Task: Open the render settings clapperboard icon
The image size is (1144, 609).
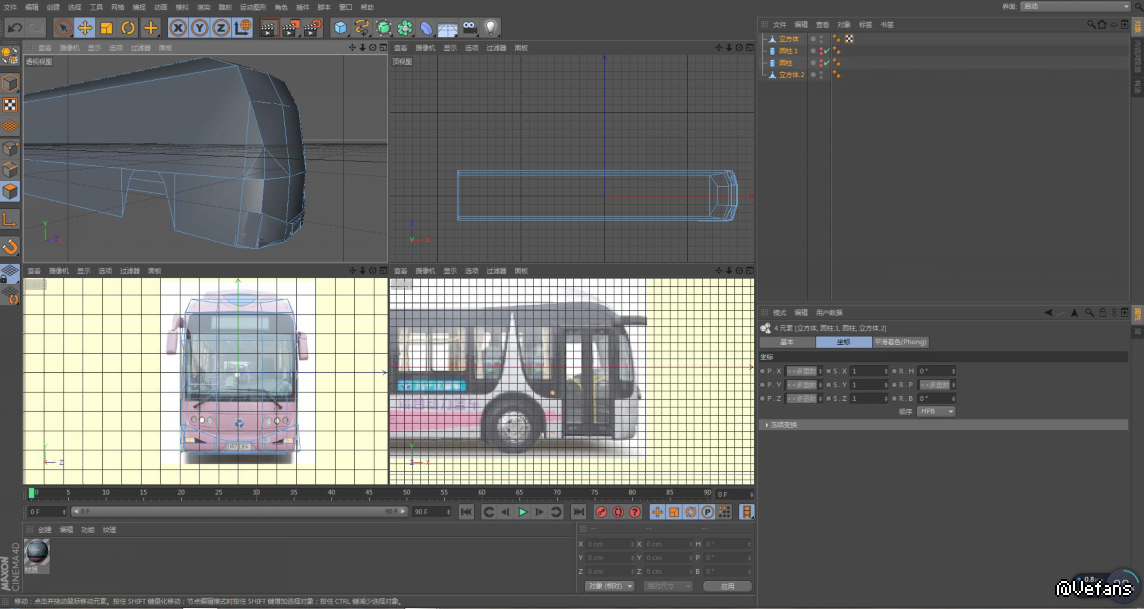Action: click(x=312, y=28)
